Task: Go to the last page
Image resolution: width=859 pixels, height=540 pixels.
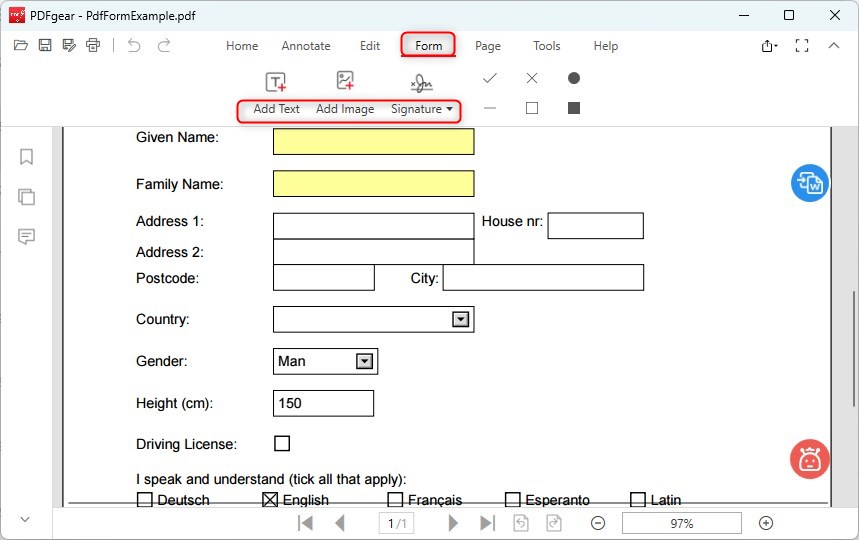Action: tap(487, 523)
